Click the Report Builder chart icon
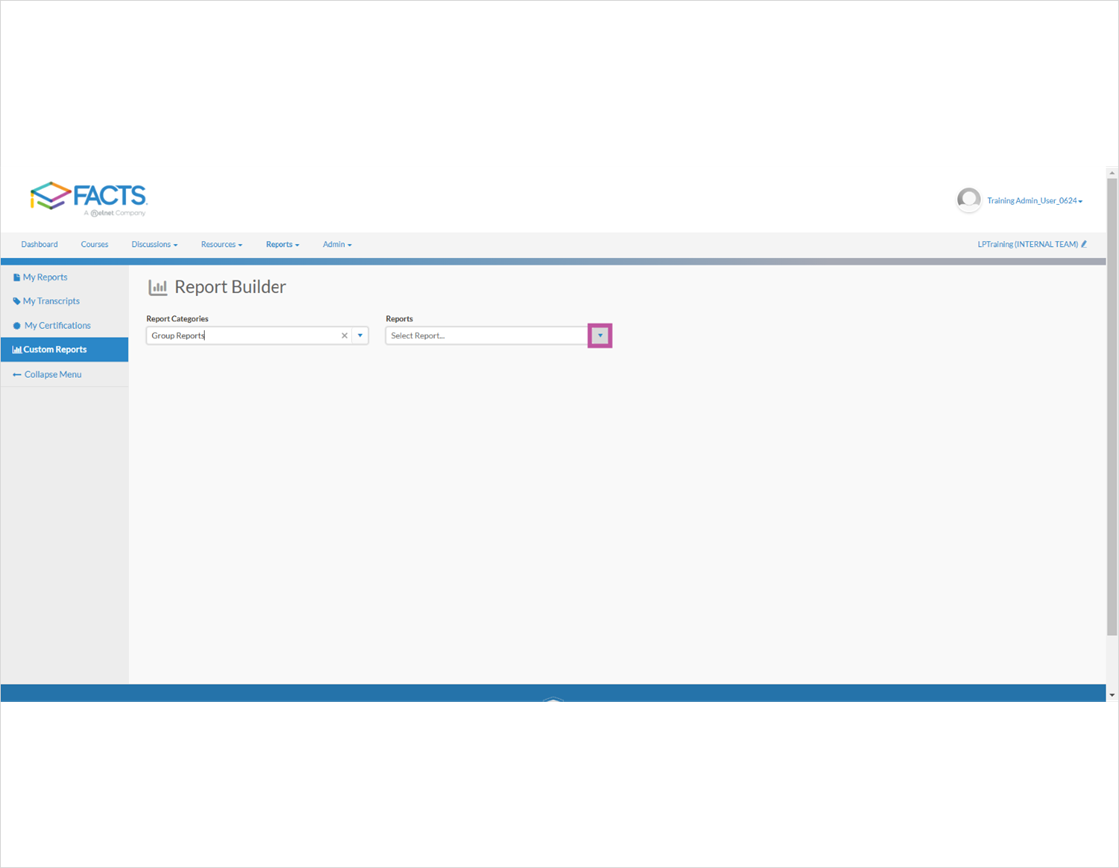 pyautogui.click(x=158, y=286)
